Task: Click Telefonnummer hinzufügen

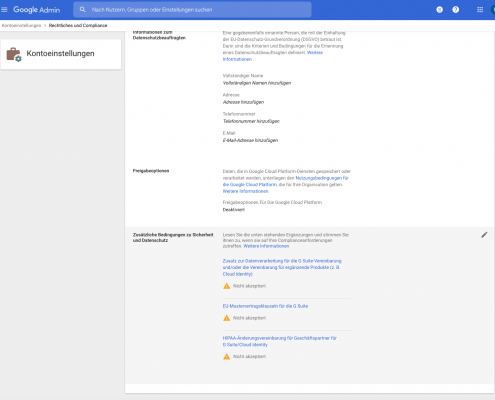Action: click(x=251, y=121)
